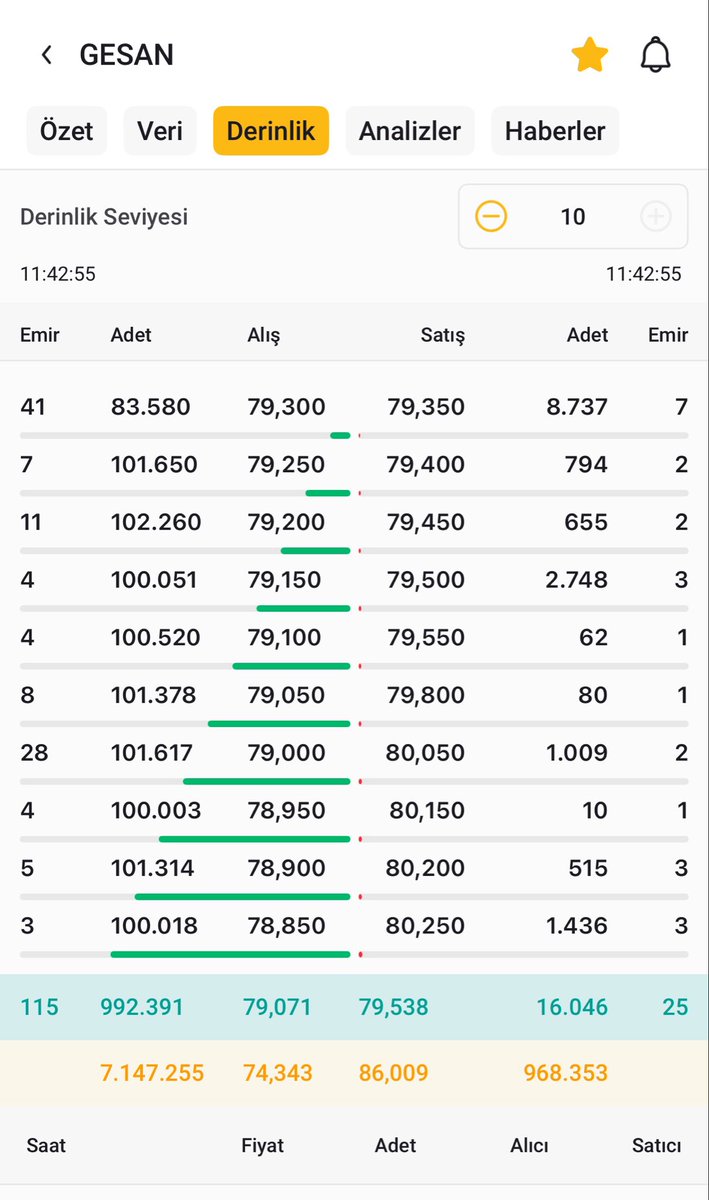Viewport: 709px width, 1200px height.
Task: Select ask price 79,350
Action: (x=426, y=407)
